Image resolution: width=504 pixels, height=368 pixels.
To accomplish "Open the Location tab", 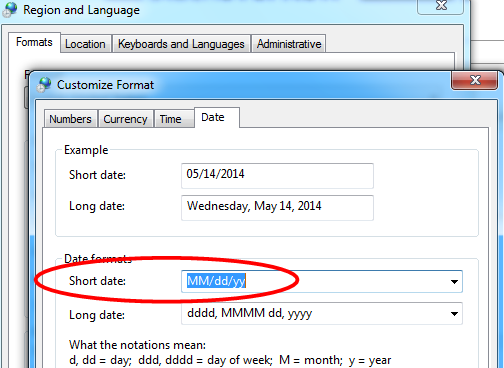I will (86, 44).
